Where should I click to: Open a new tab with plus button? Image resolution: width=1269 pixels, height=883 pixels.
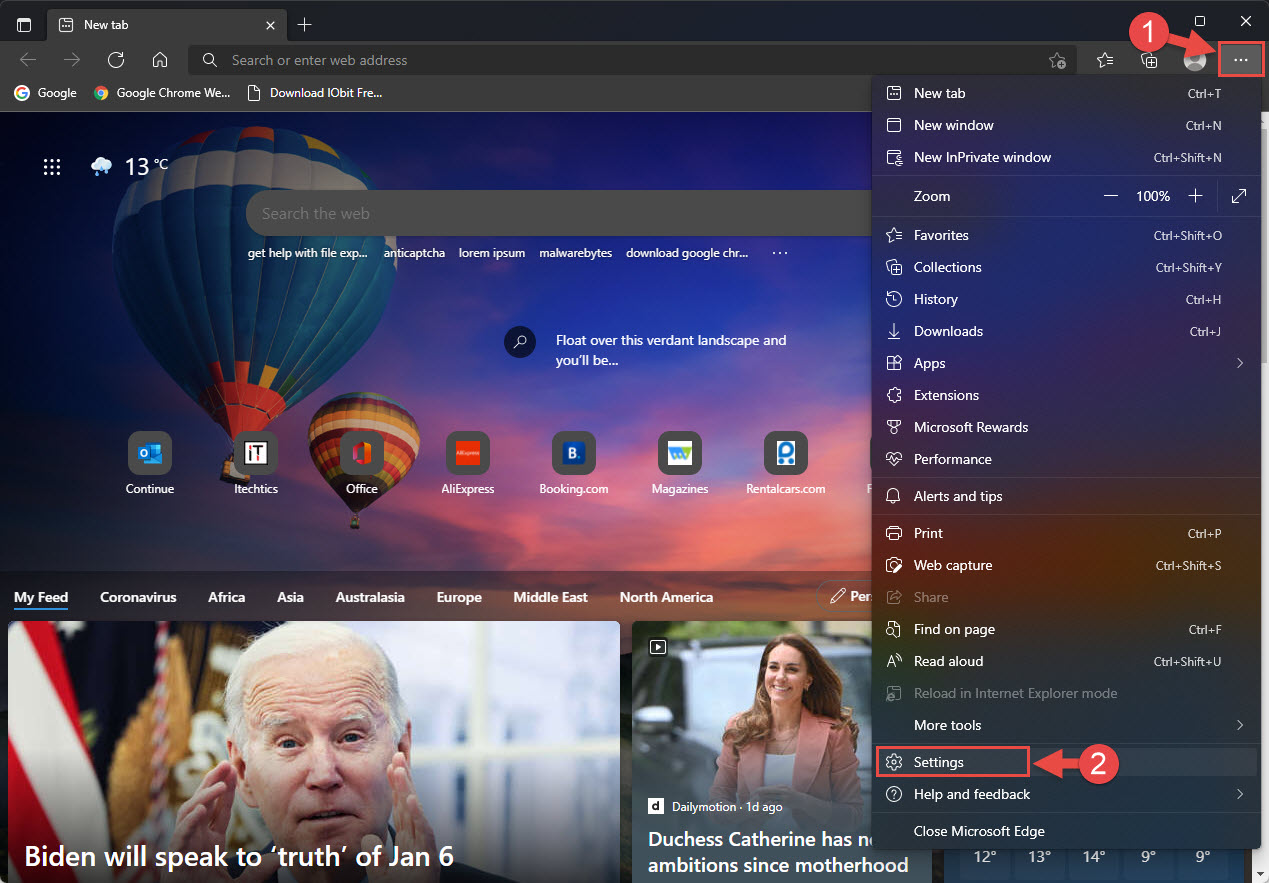(305, 24)
